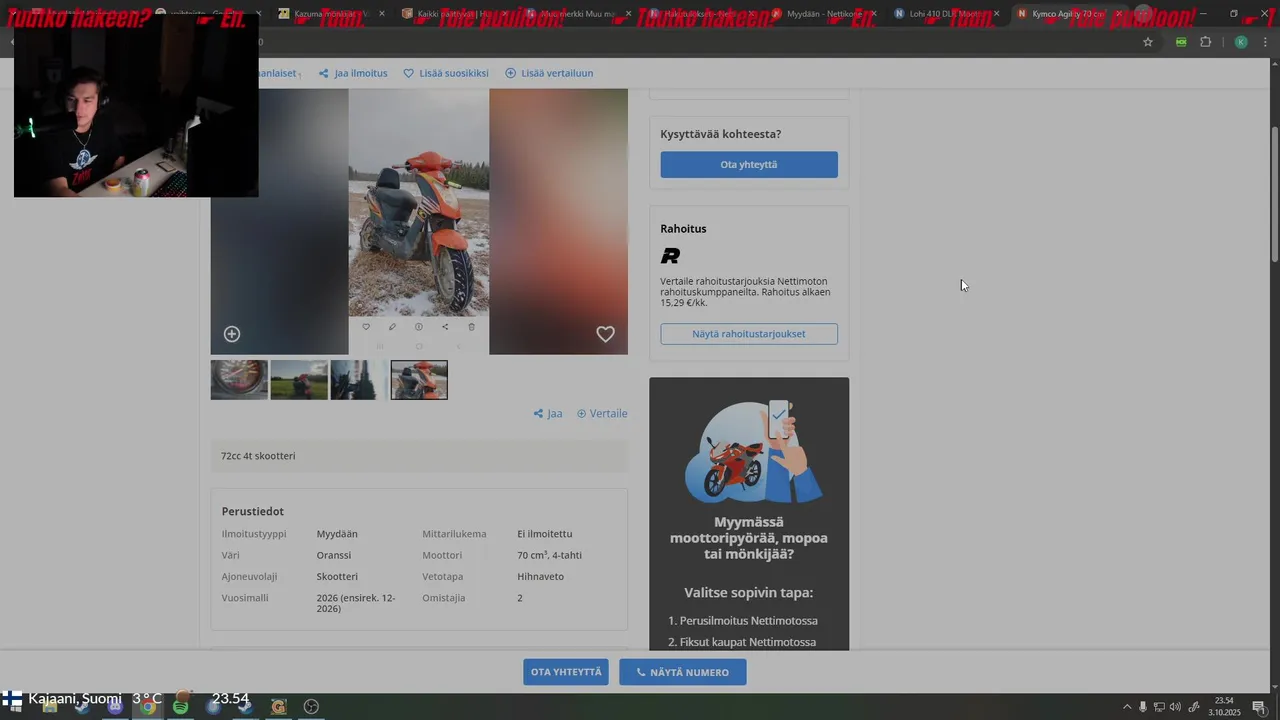Click the page vertical scrollbar
Screen dimensions: 1280x720
pos(1274,195)
